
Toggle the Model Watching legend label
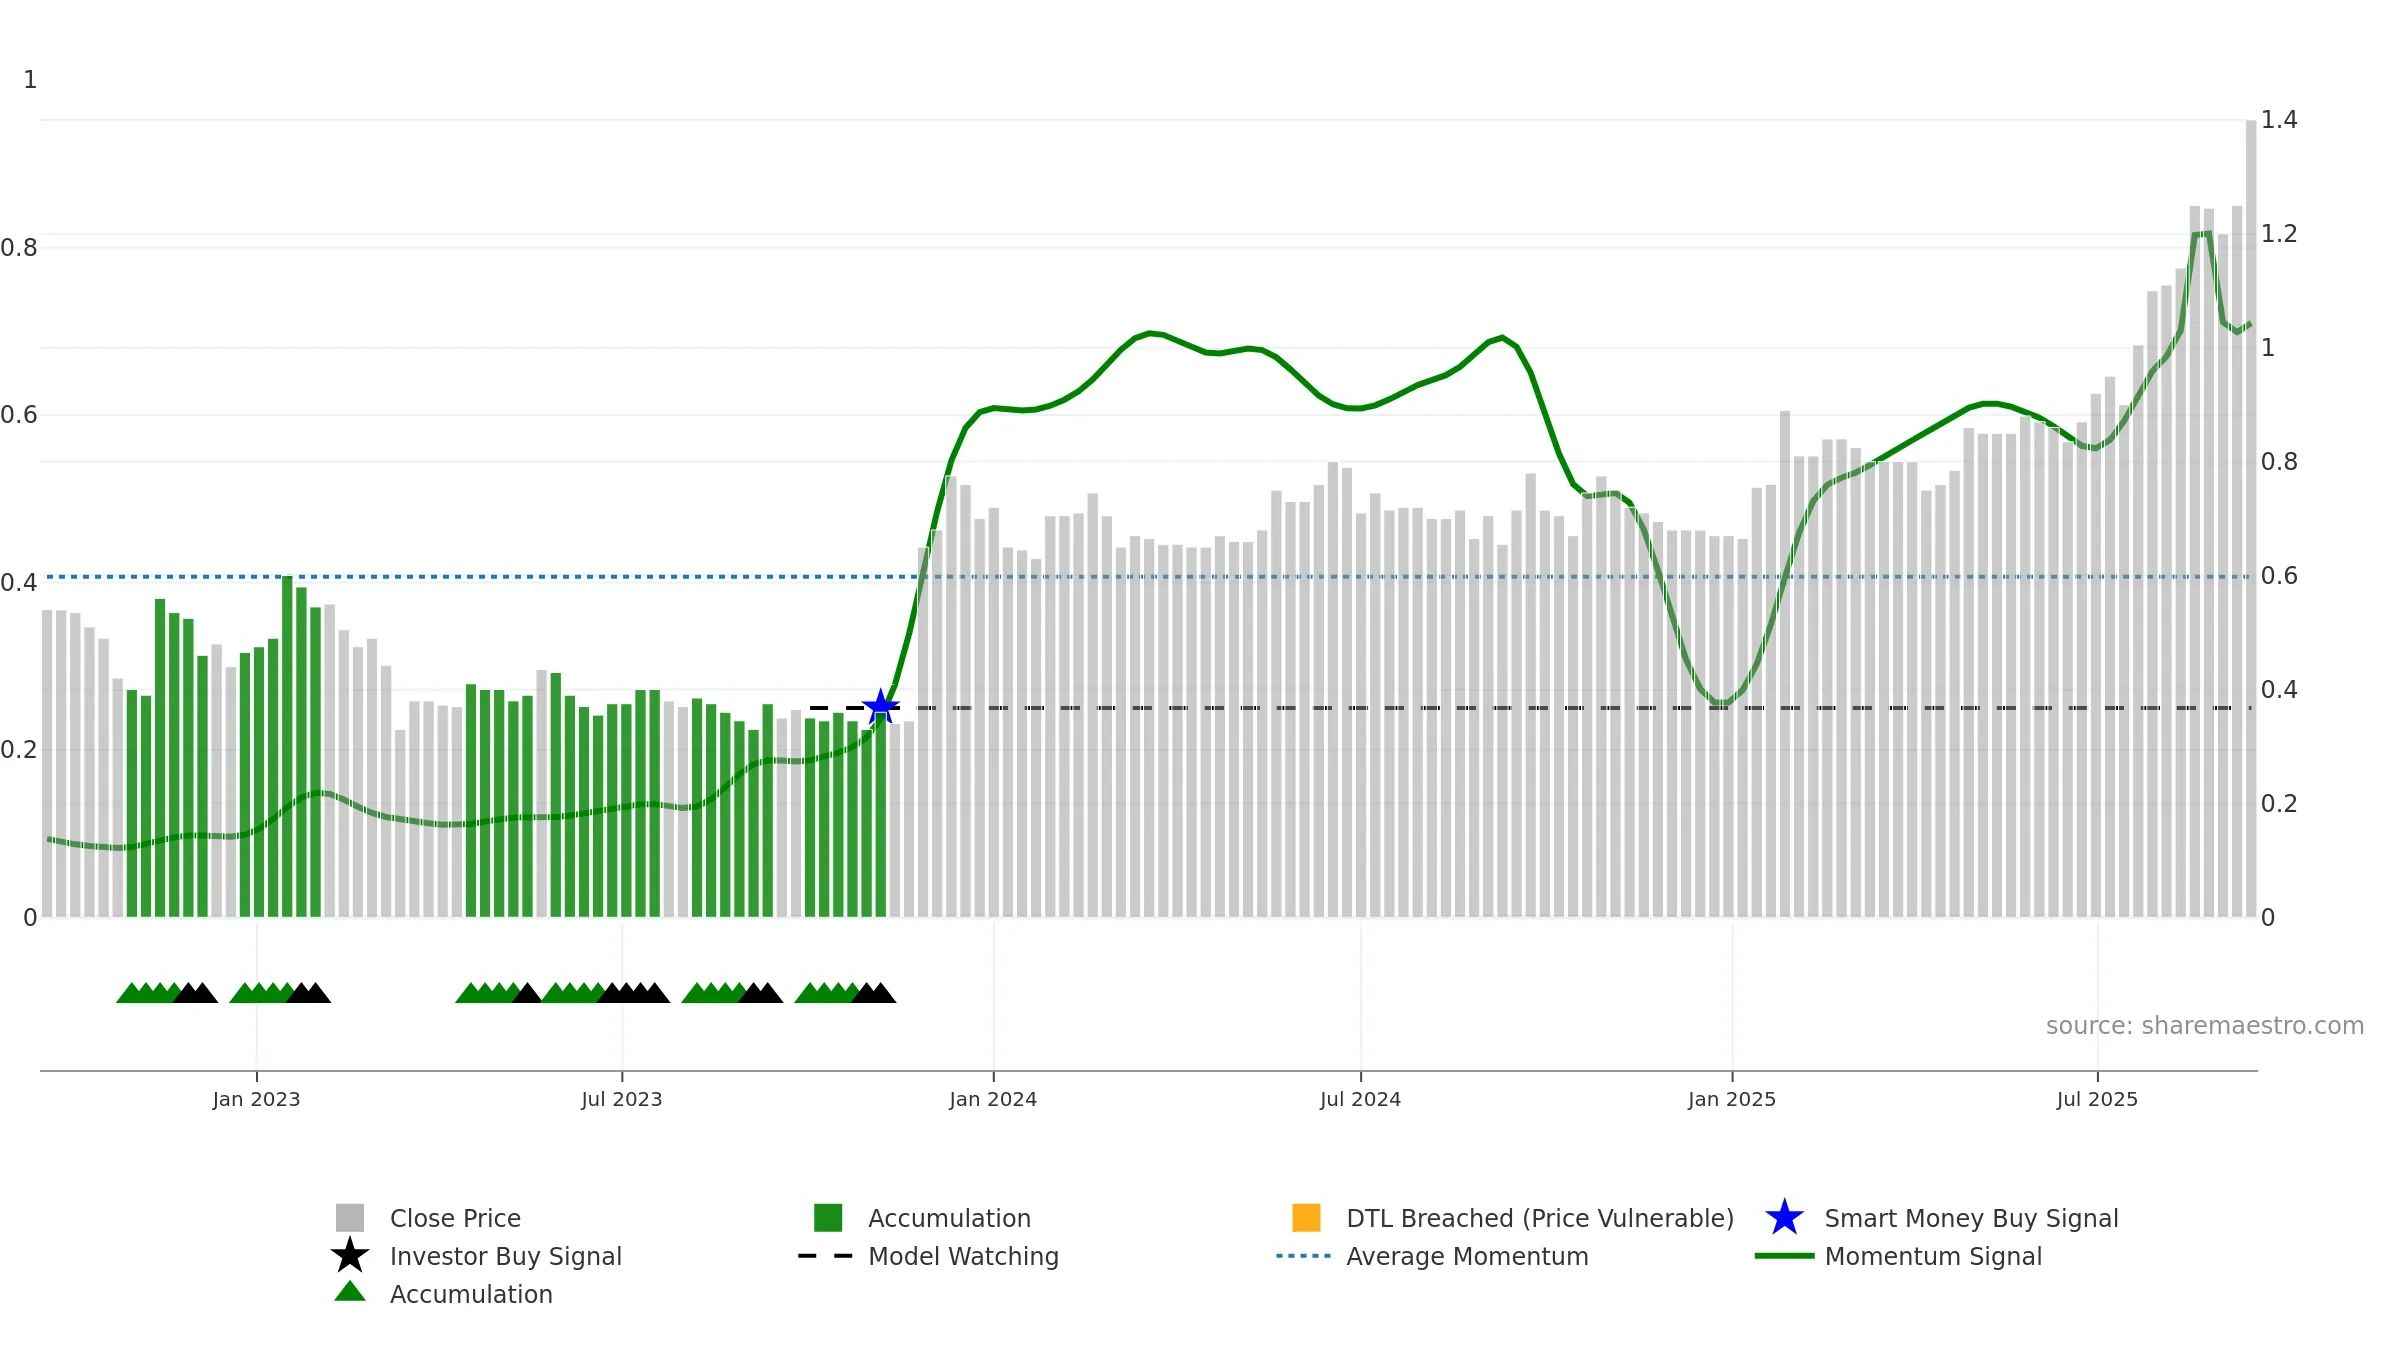coord(963,1256)
